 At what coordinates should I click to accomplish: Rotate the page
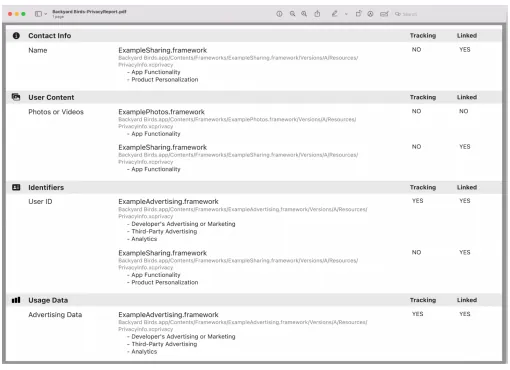point(358,14)
